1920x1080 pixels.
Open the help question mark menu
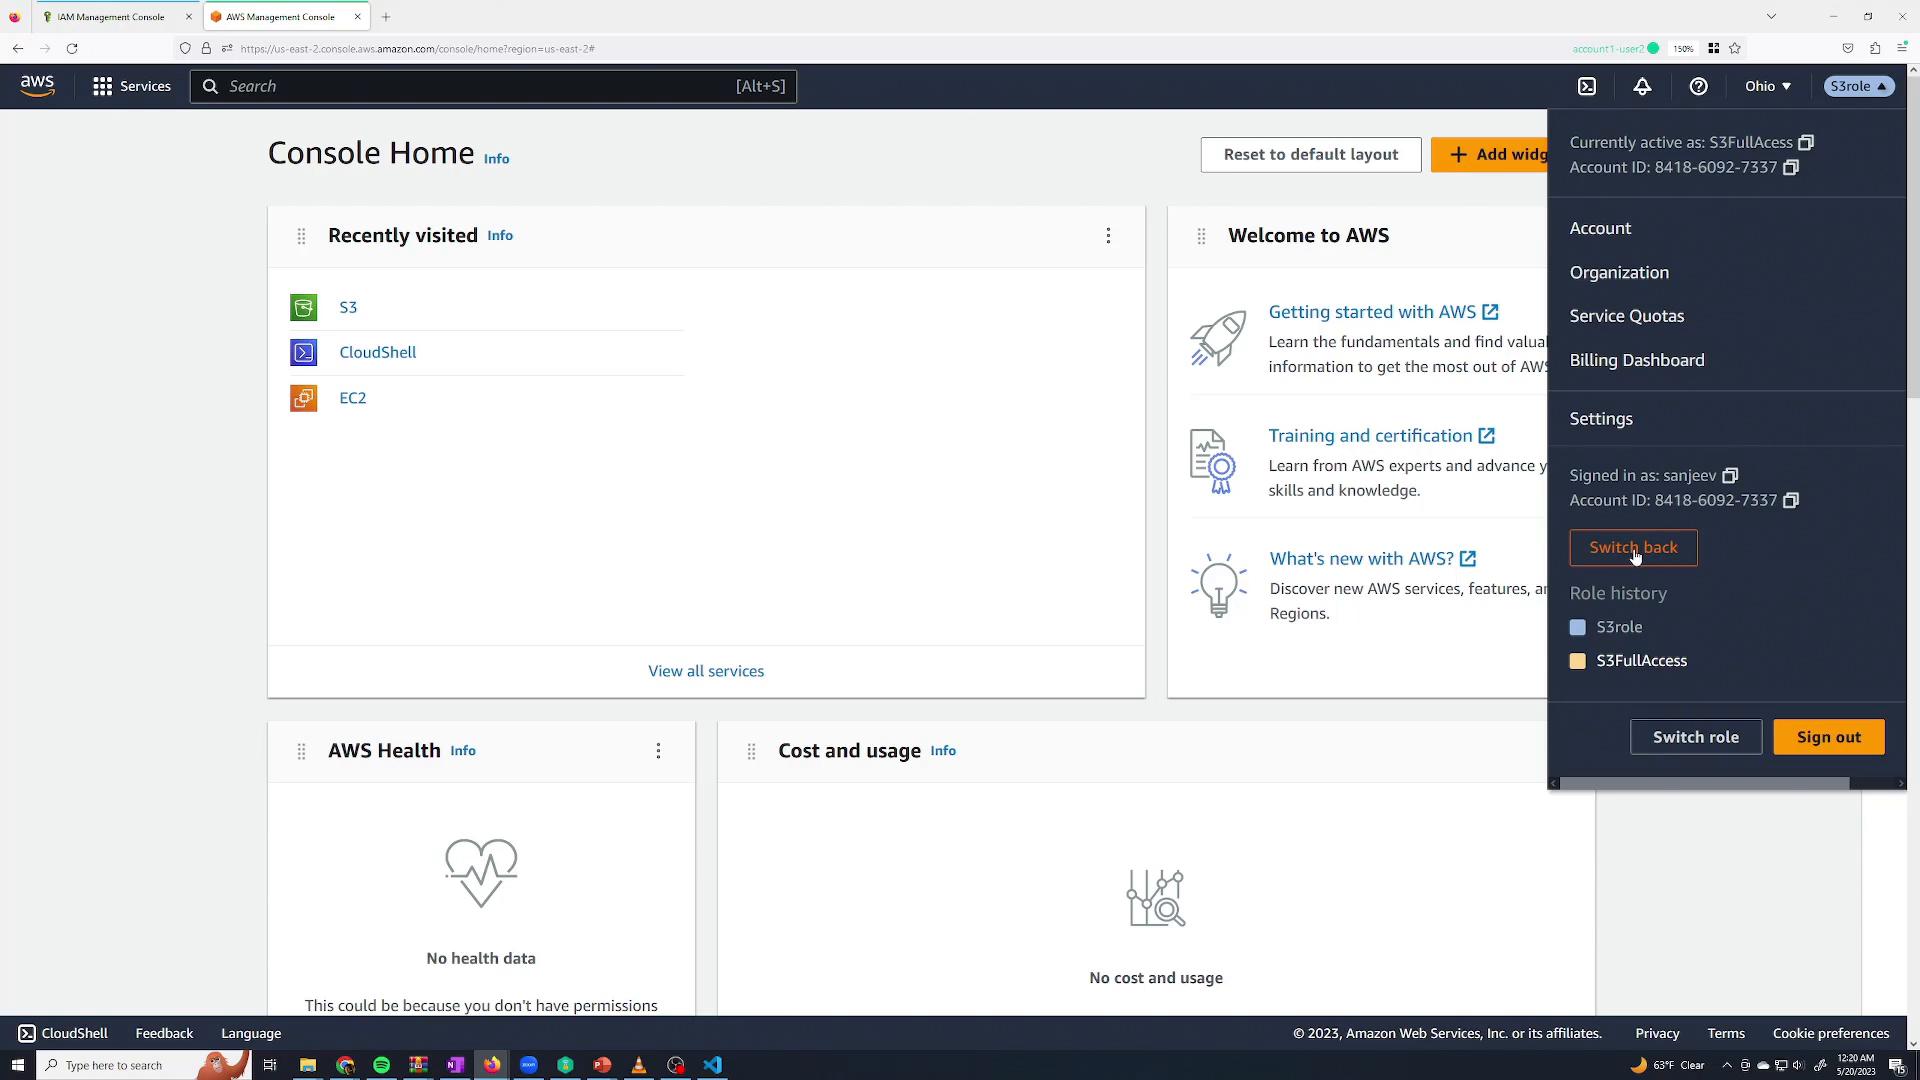click(1698, 86)
